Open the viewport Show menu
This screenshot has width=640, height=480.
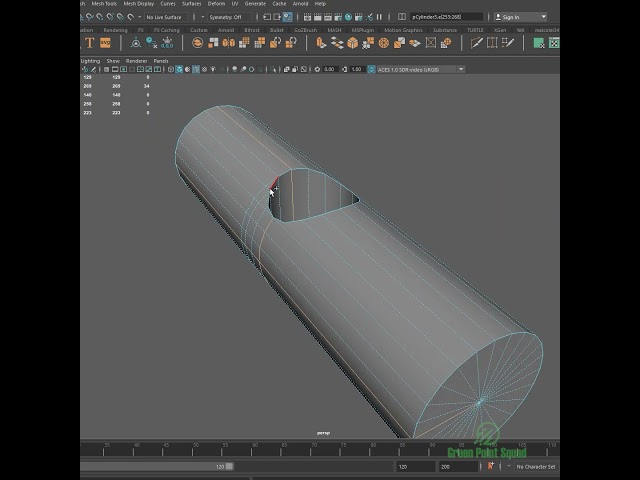point(113,61)
